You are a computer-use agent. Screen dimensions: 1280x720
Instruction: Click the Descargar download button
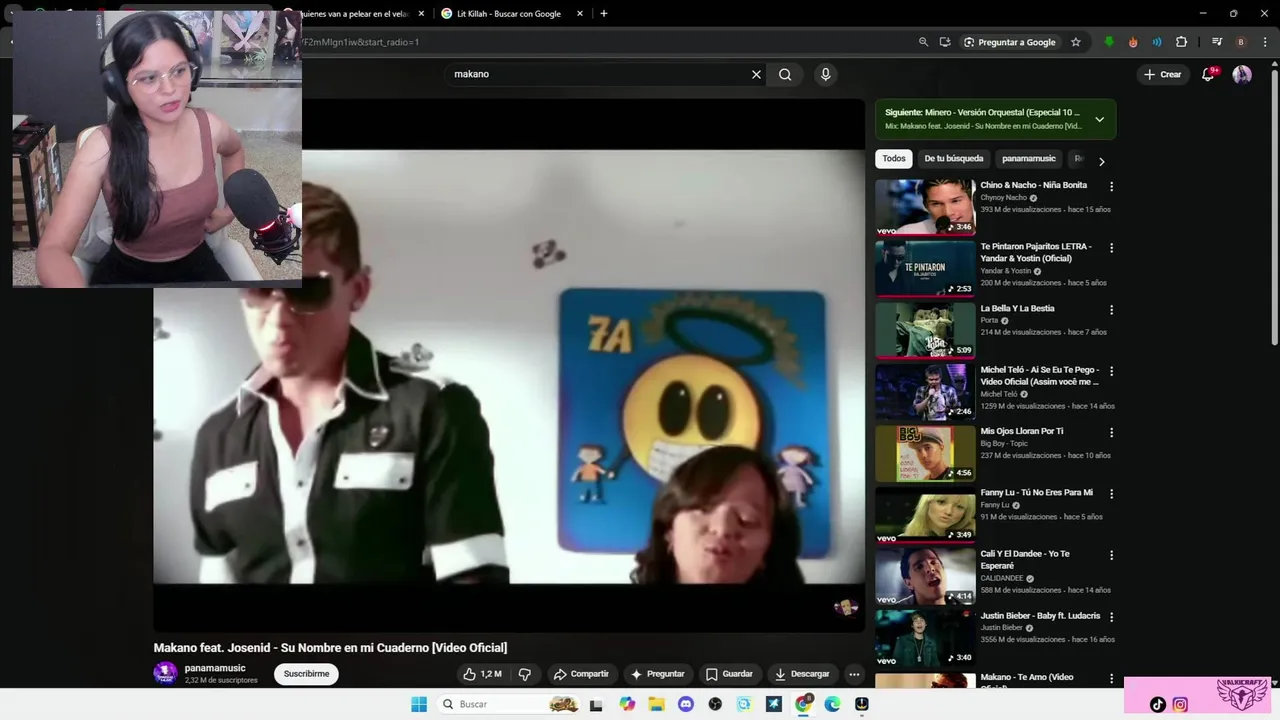[802, 674]
